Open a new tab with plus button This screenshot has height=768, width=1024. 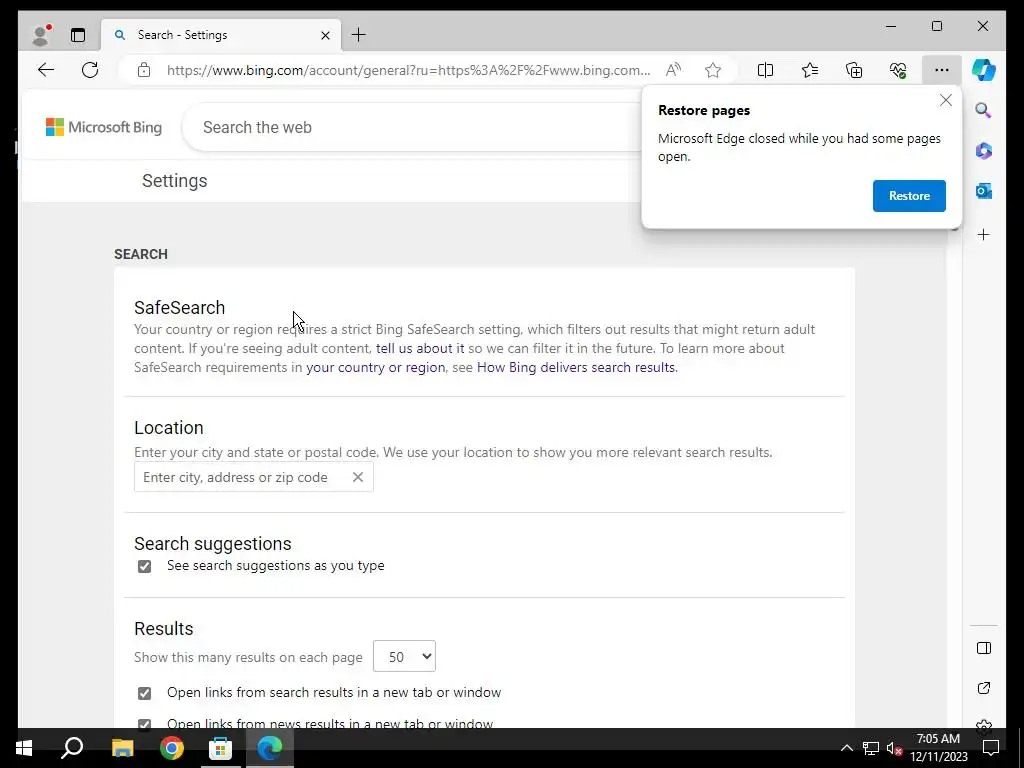click(x=359, y=35)
